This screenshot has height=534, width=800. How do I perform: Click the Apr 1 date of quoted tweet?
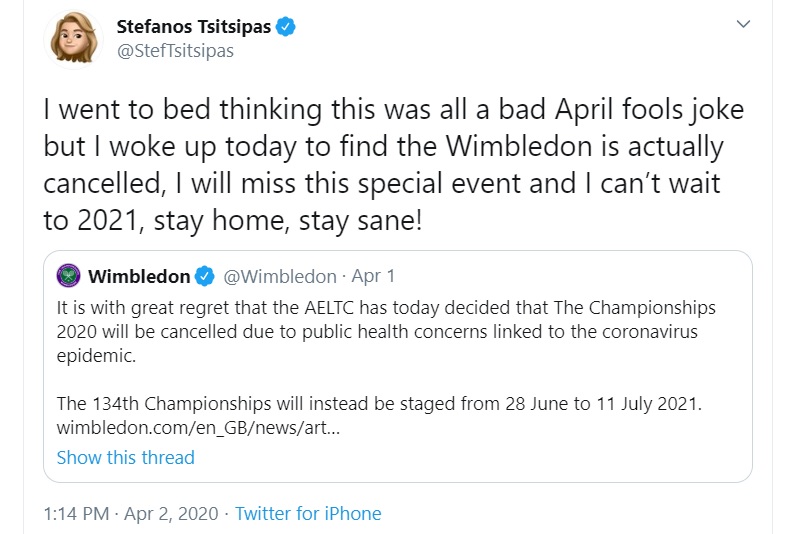374,276
